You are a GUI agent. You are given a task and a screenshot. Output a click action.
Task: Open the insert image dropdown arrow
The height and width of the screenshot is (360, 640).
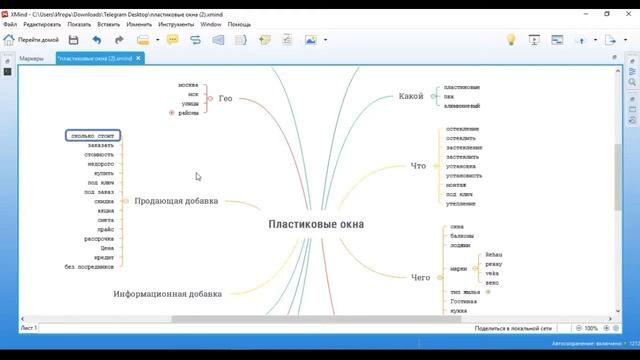tap(325, 40)
